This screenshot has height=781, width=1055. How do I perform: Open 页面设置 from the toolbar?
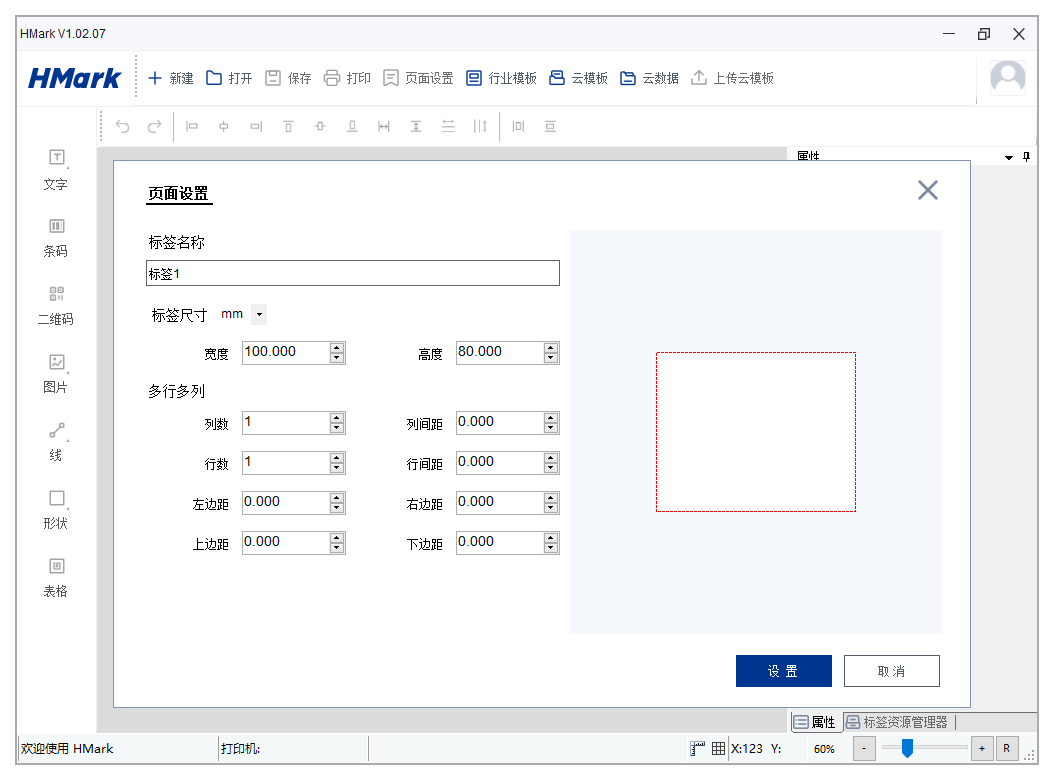418,78
